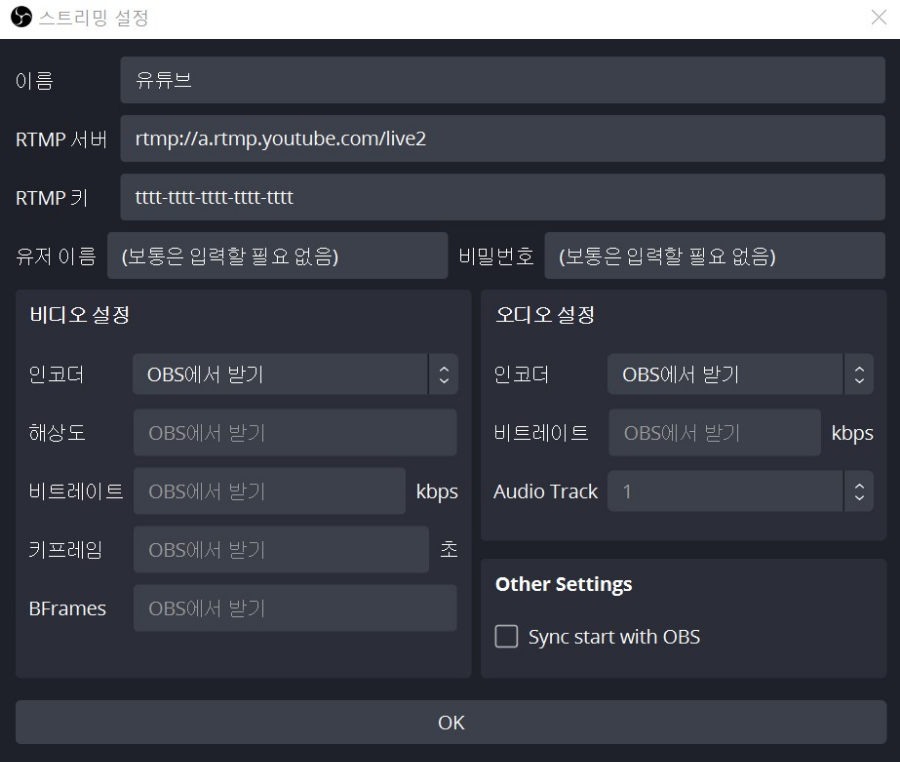The width and height of the screenshot is (900, 762).
Task: Click the BFrames label
Action: 67,608
